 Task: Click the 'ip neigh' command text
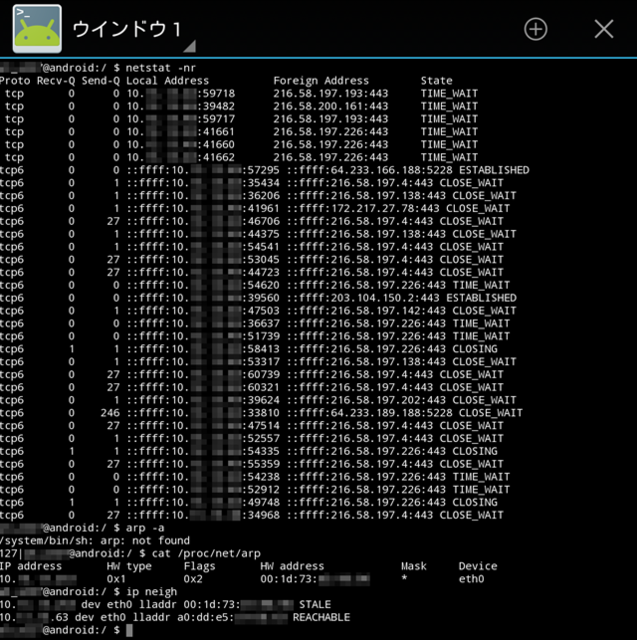(151, 592)
